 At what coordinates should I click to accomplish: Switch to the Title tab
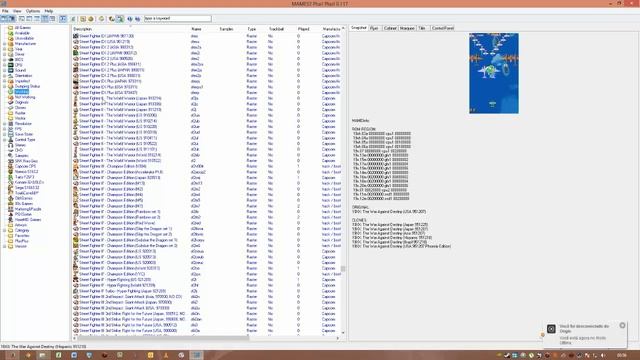[422, 28]
